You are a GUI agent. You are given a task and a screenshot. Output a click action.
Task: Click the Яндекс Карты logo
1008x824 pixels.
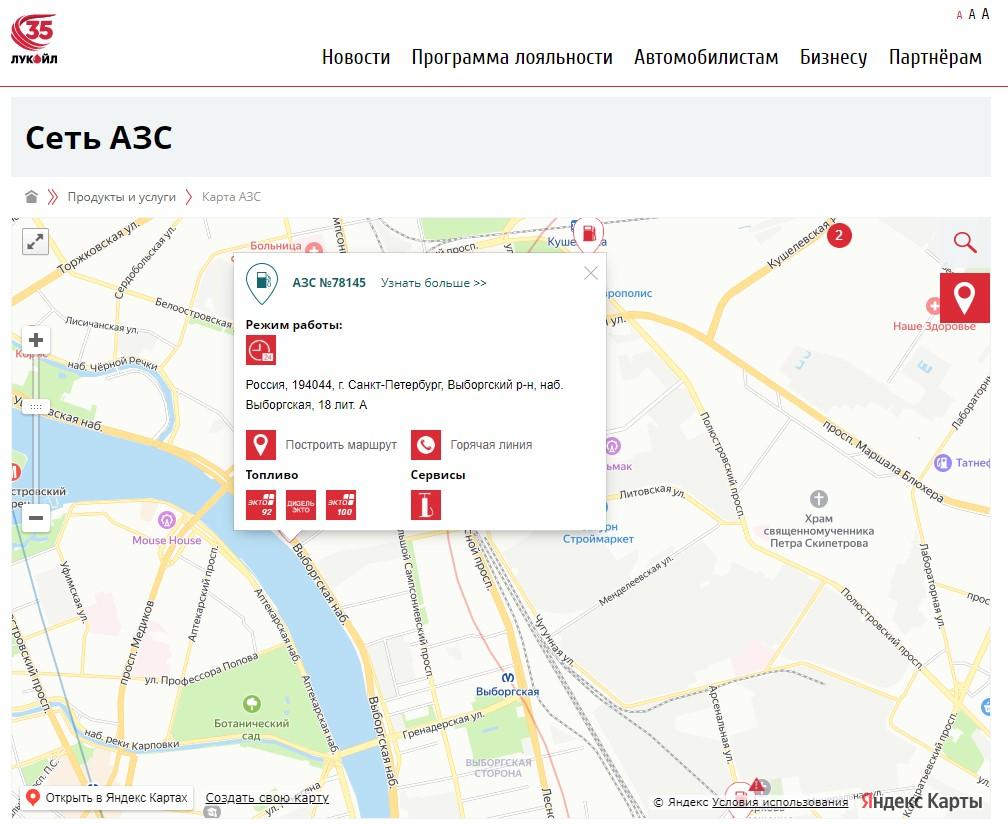(921, 801)
